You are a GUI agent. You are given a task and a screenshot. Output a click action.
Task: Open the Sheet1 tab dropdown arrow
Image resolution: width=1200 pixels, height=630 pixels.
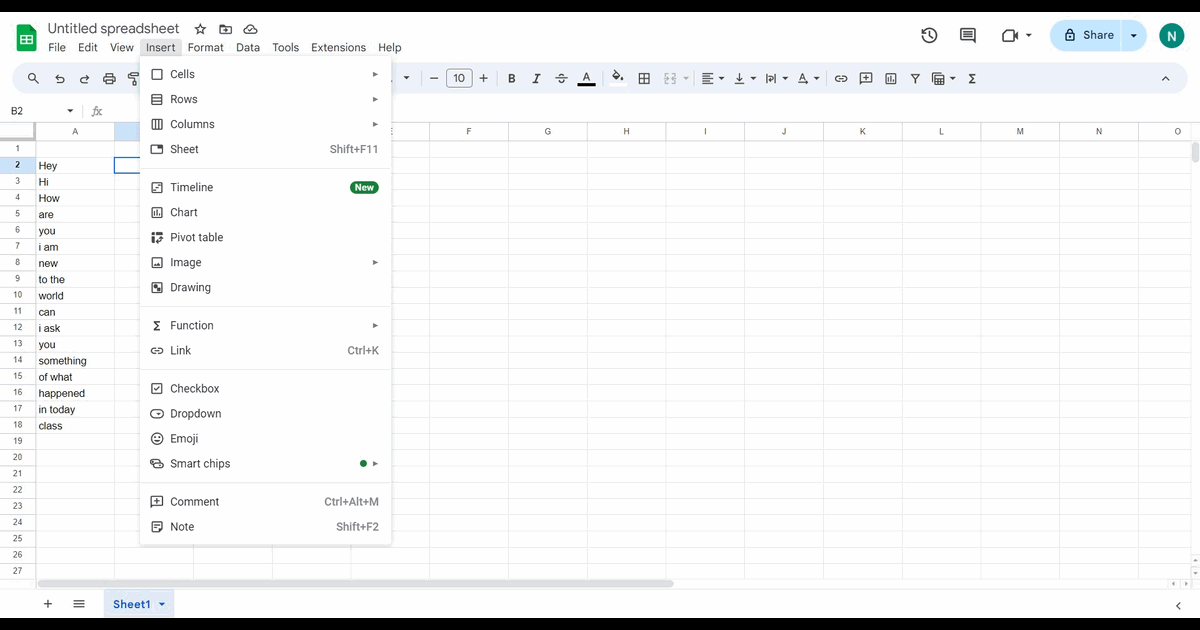coord(161,604)
